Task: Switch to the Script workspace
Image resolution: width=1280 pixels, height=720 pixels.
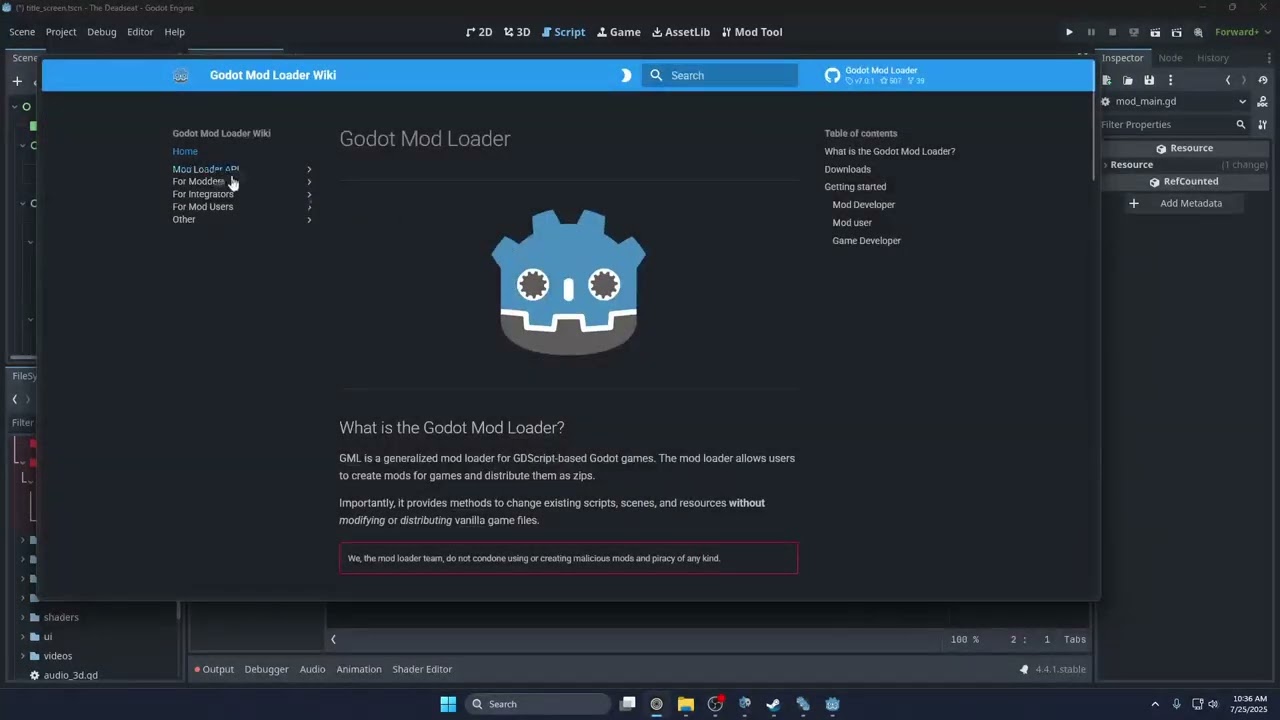Action: 563,32
